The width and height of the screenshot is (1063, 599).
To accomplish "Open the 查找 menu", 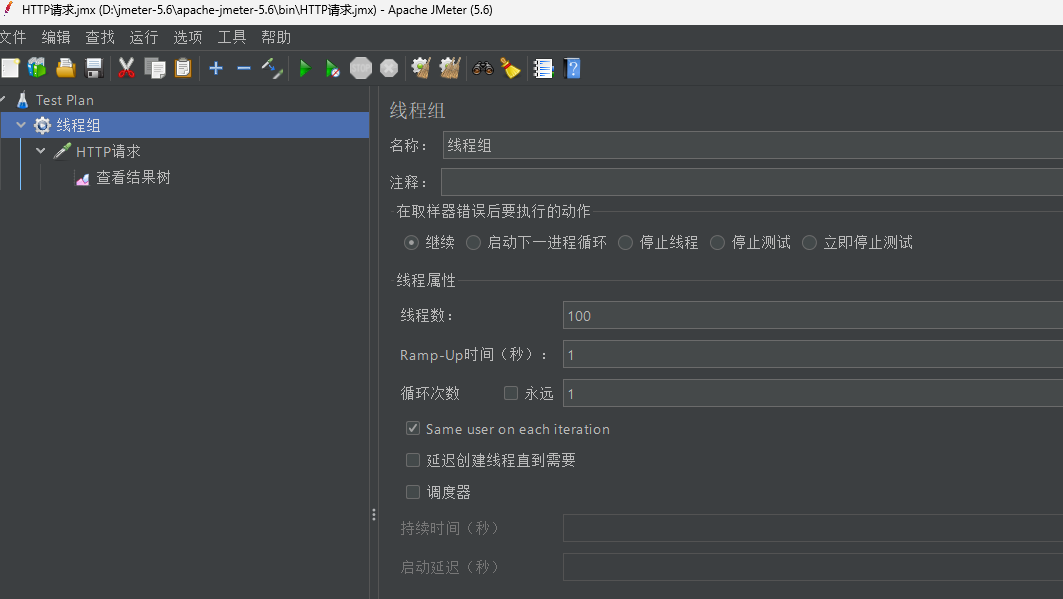I will pyautogui.click(x=100, y=37).
